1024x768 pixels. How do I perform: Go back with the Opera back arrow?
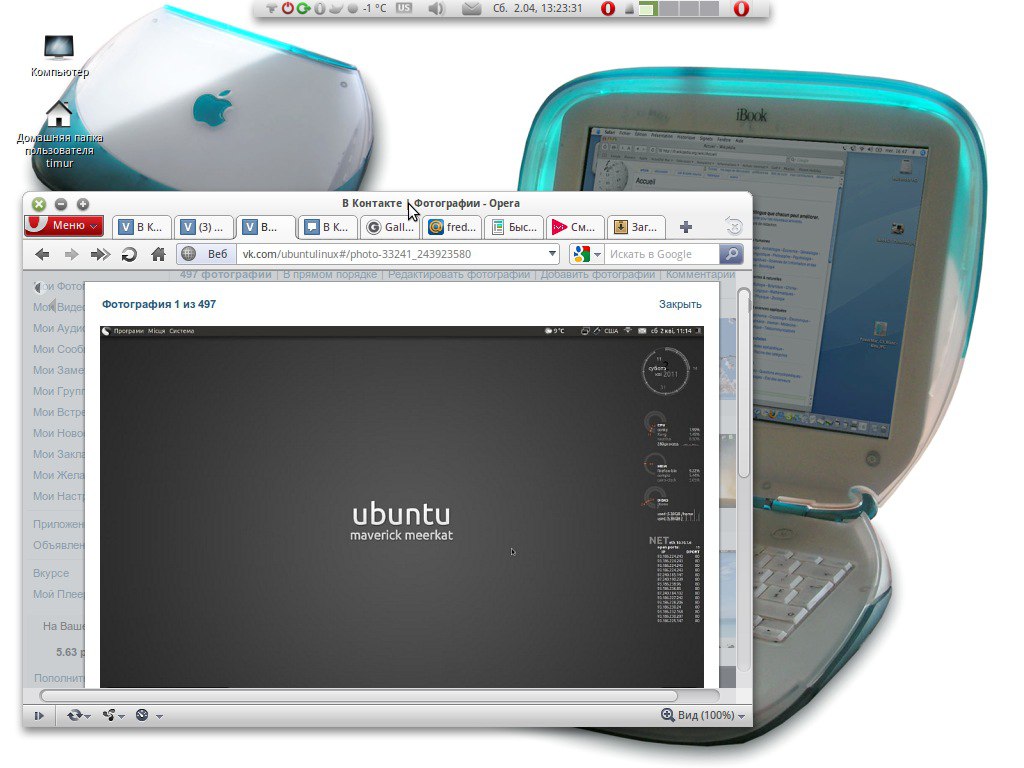tap(42, 254)
